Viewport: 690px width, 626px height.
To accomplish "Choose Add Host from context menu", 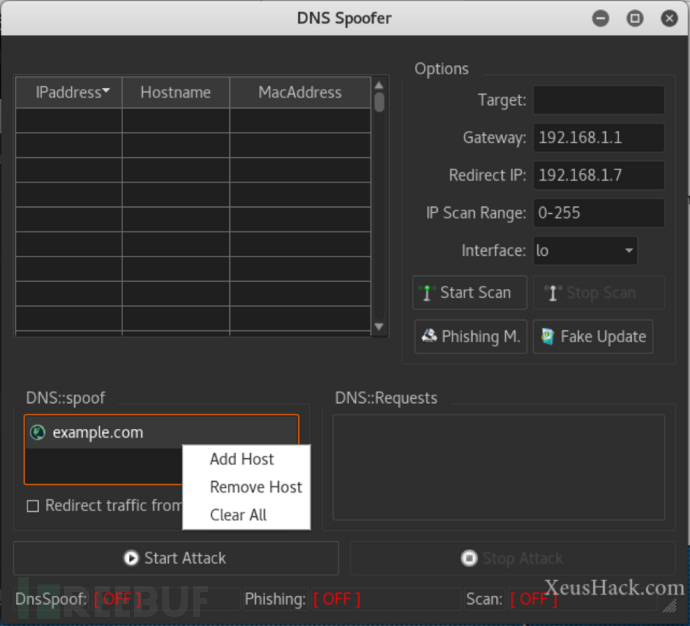I will pos(242,459).
